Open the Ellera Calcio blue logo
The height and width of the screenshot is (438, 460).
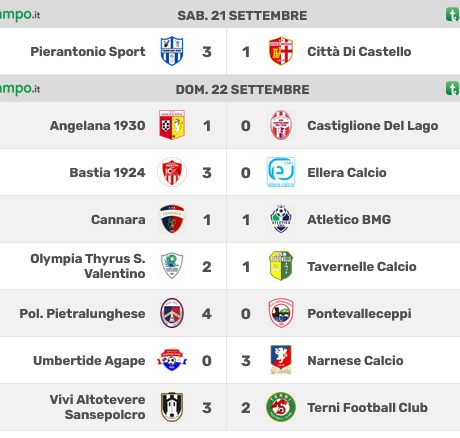click(281, 172)
